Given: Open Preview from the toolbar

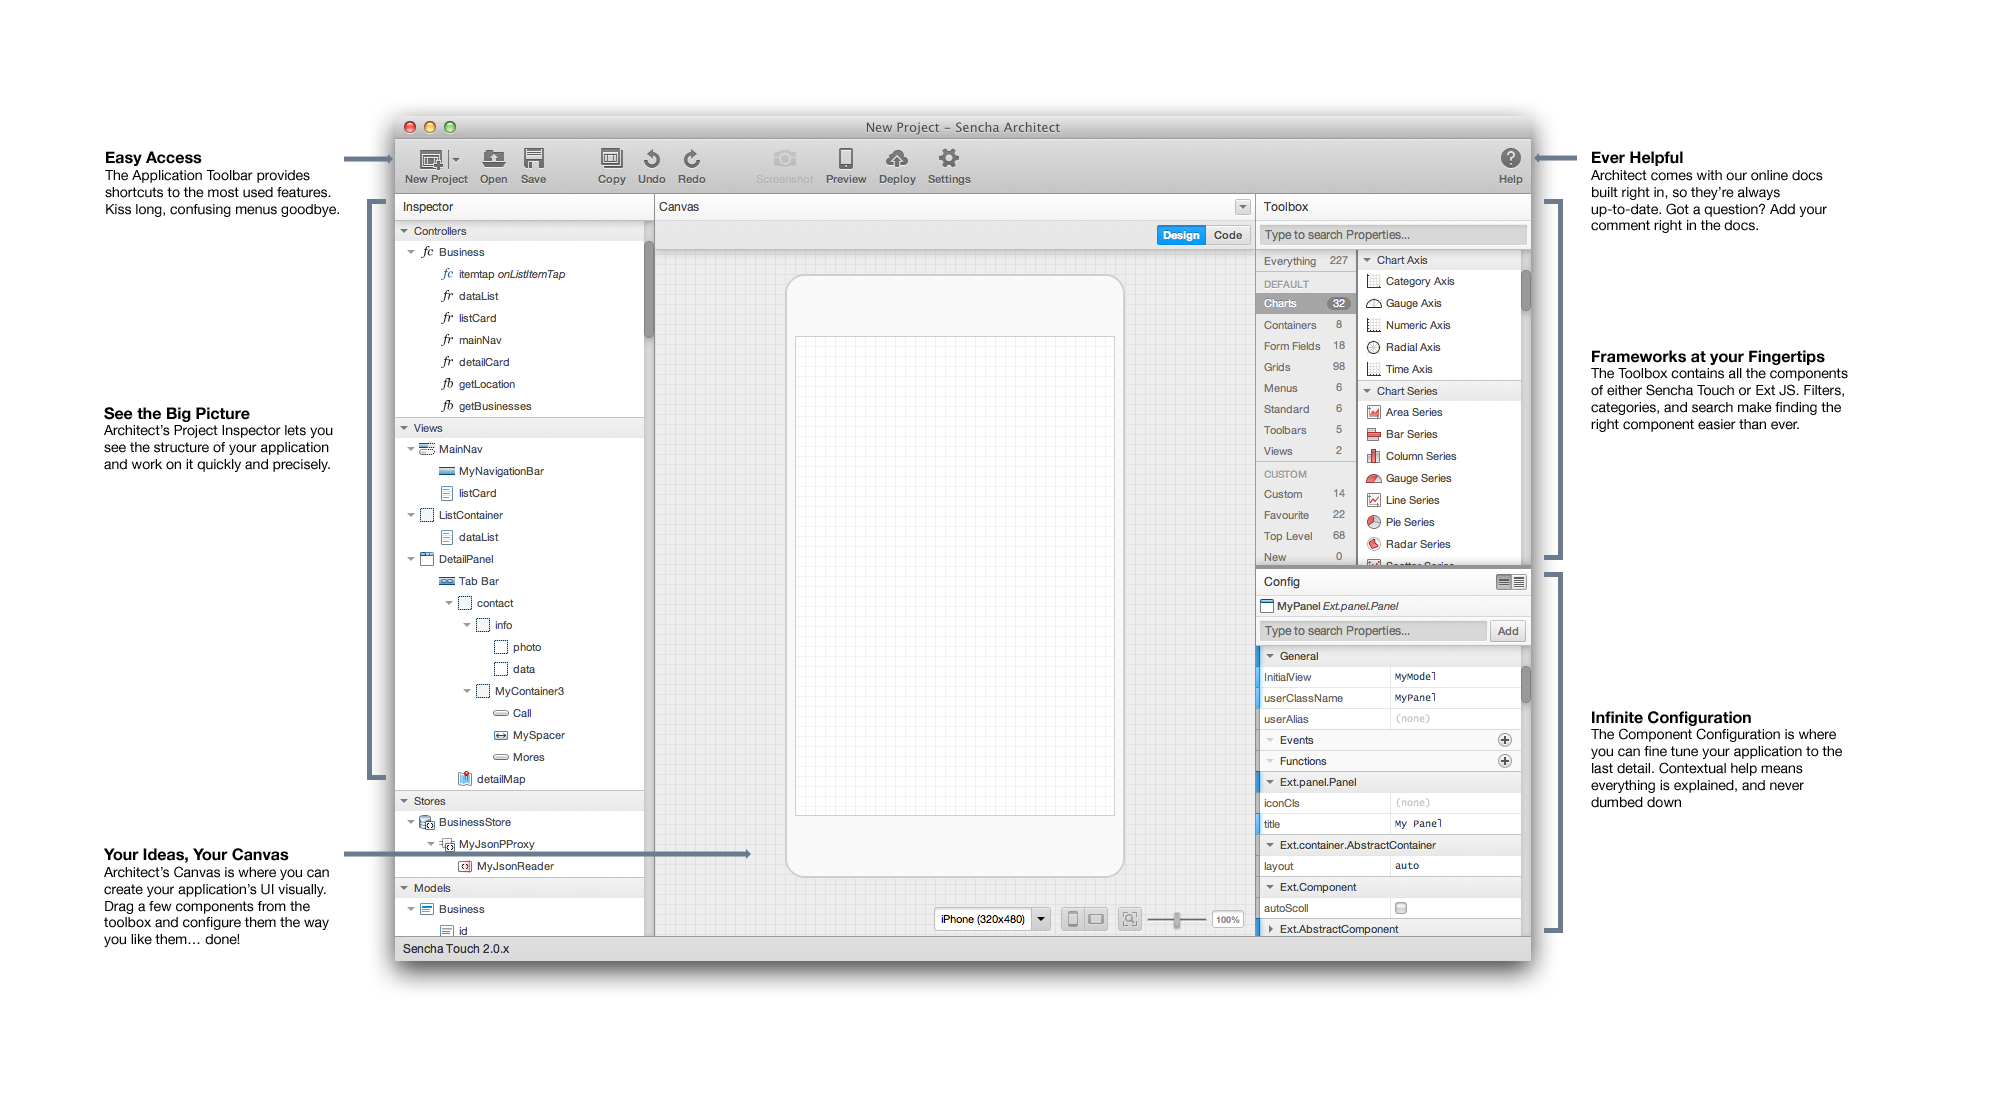Looking at the screenshot, I should click(x=846, y=159).
